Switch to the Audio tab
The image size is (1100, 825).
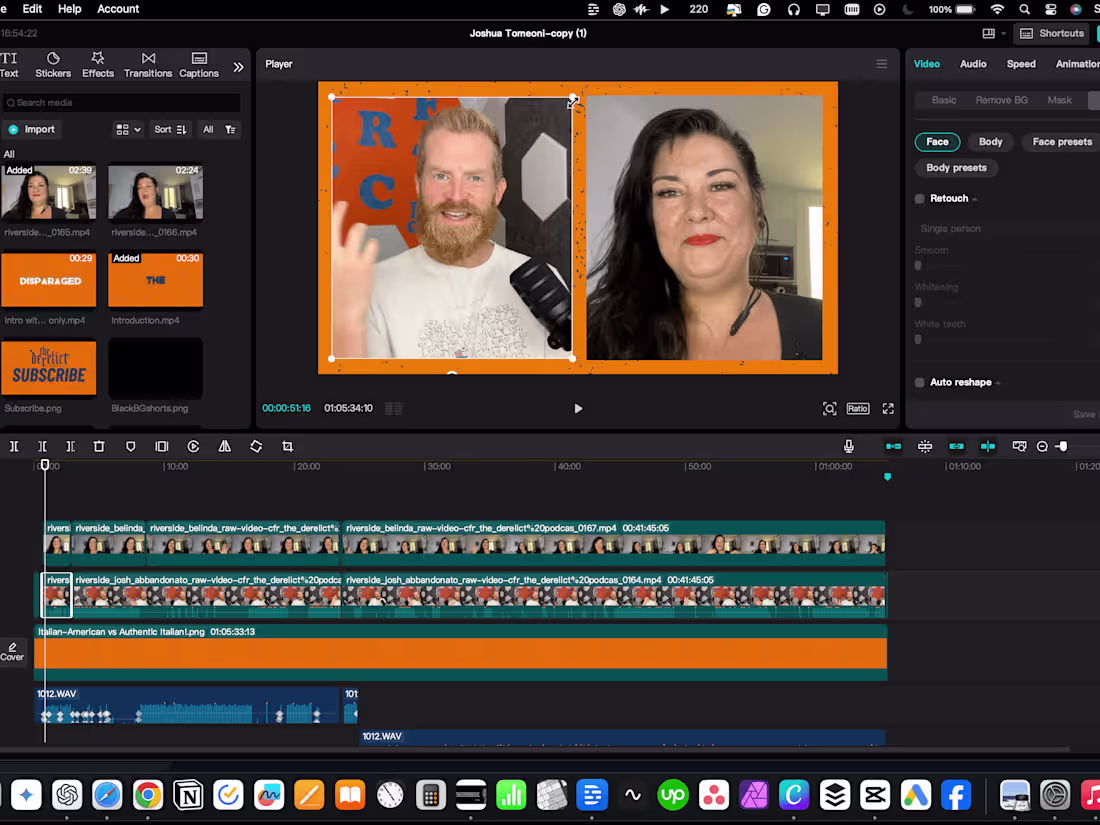973,64
